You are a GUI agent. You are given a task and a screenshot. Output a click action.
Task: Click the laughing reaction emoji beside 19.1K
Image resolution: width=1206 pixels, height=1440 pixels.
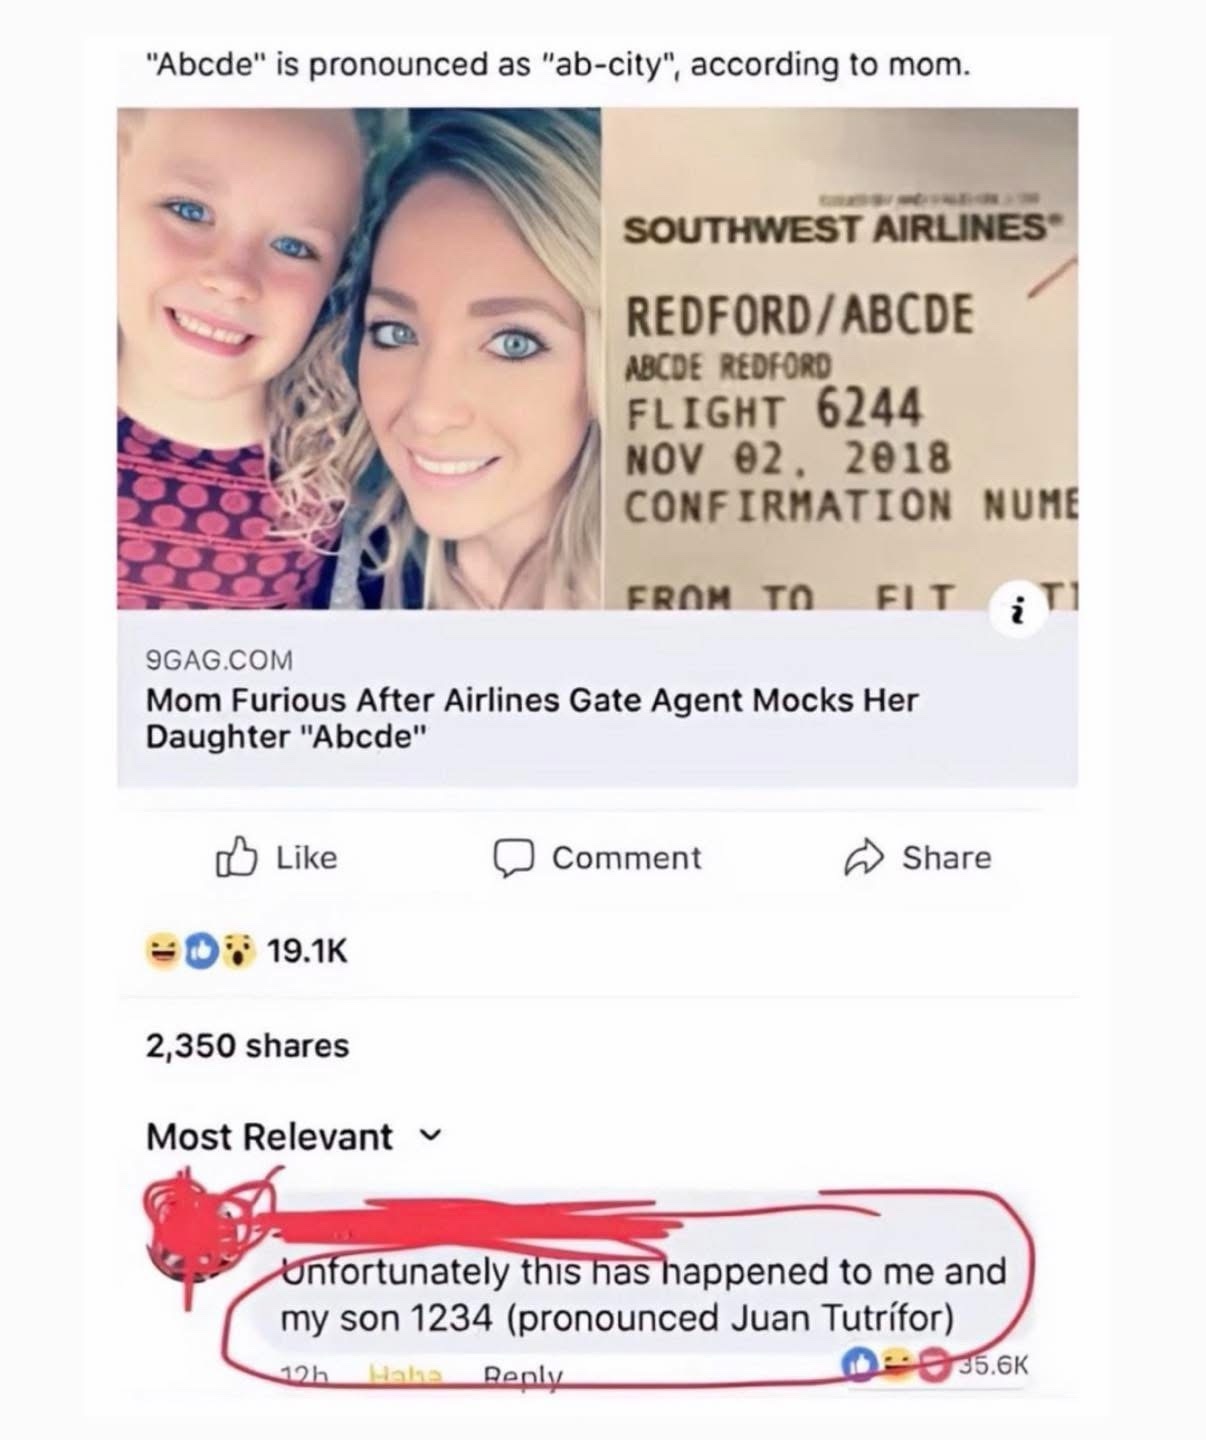161,951
